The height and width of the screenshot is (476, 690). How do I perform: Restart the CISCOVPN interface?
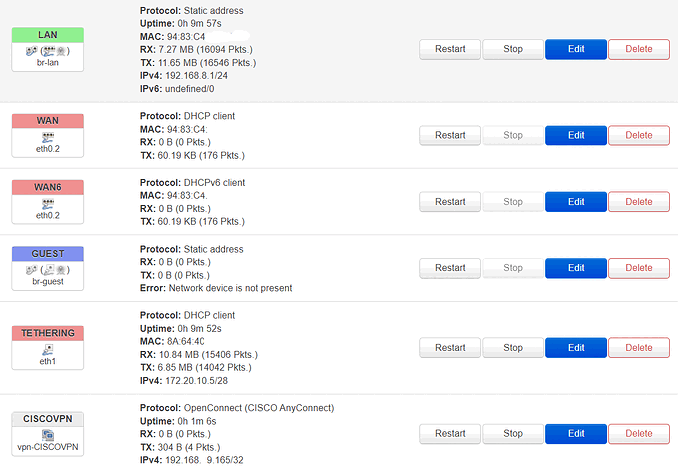tap(450, 433)
